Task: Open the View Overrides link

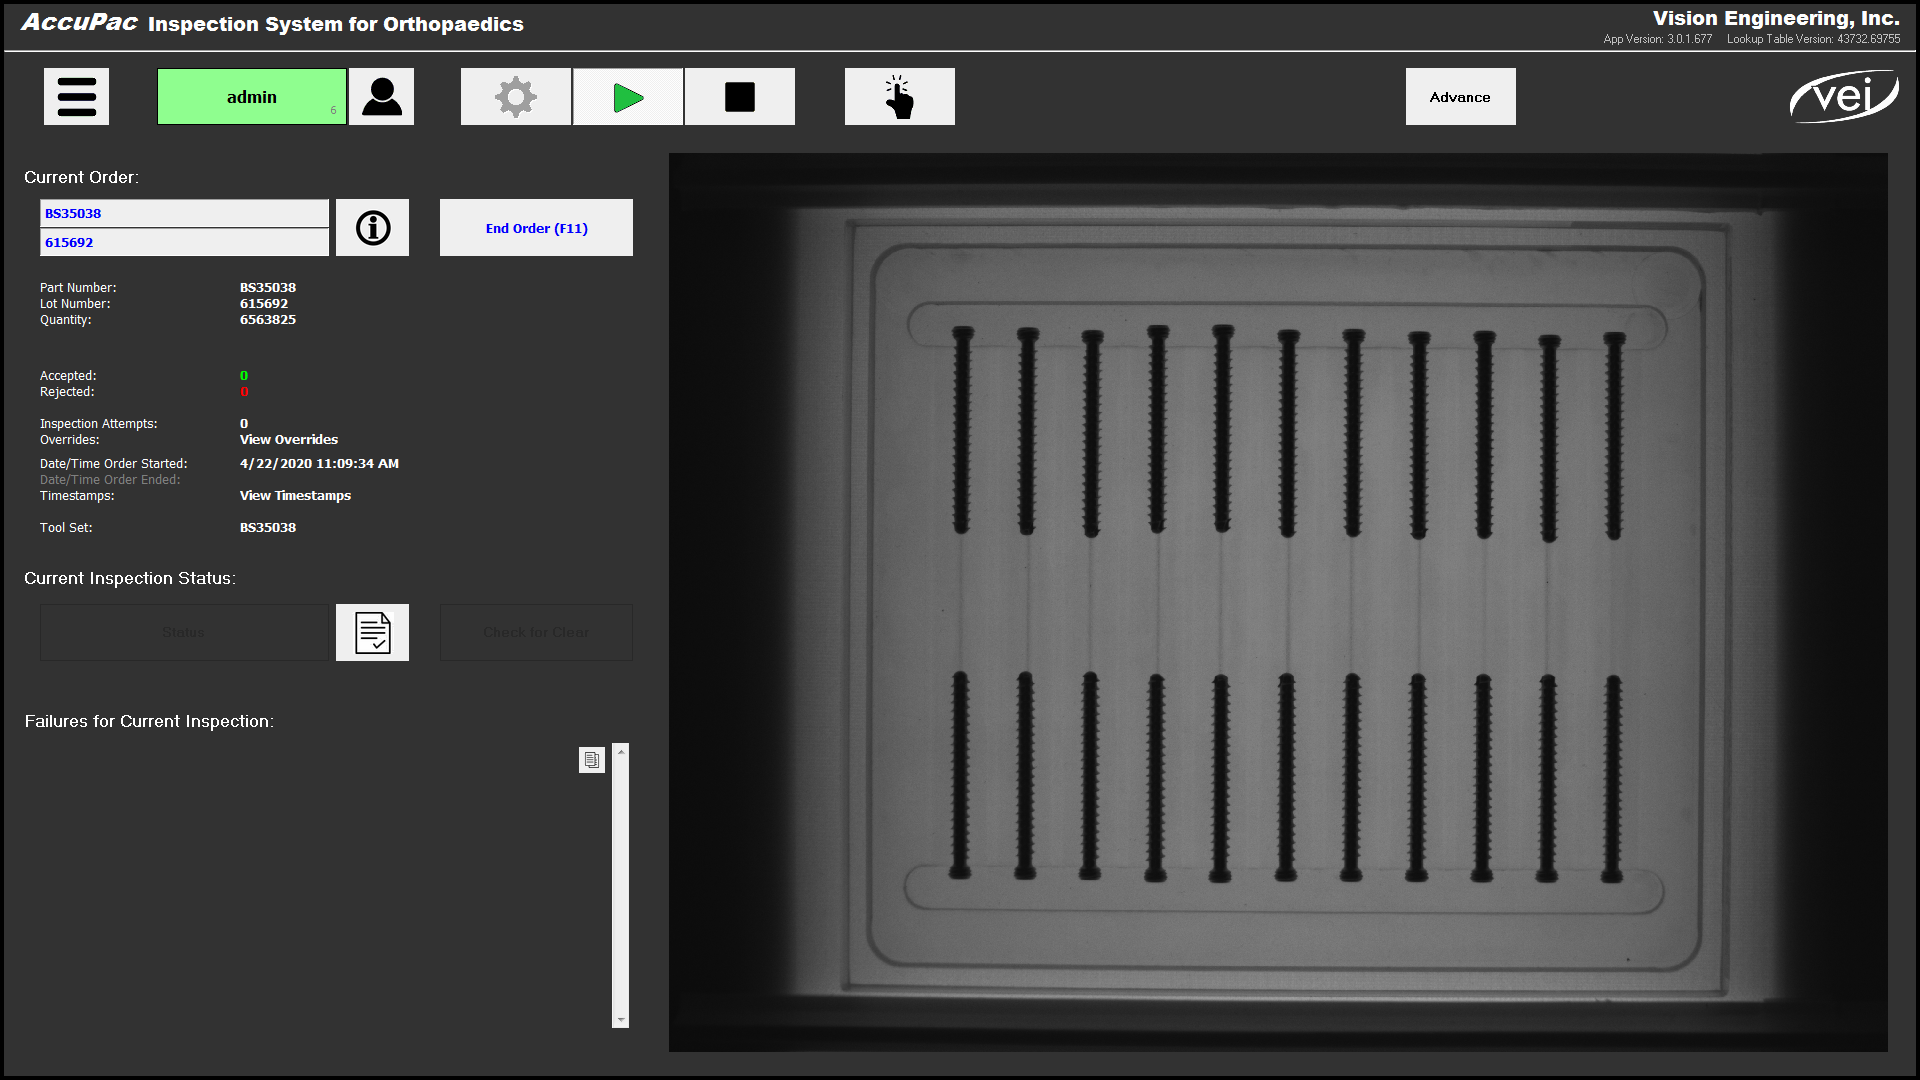Action: [289, 440]
